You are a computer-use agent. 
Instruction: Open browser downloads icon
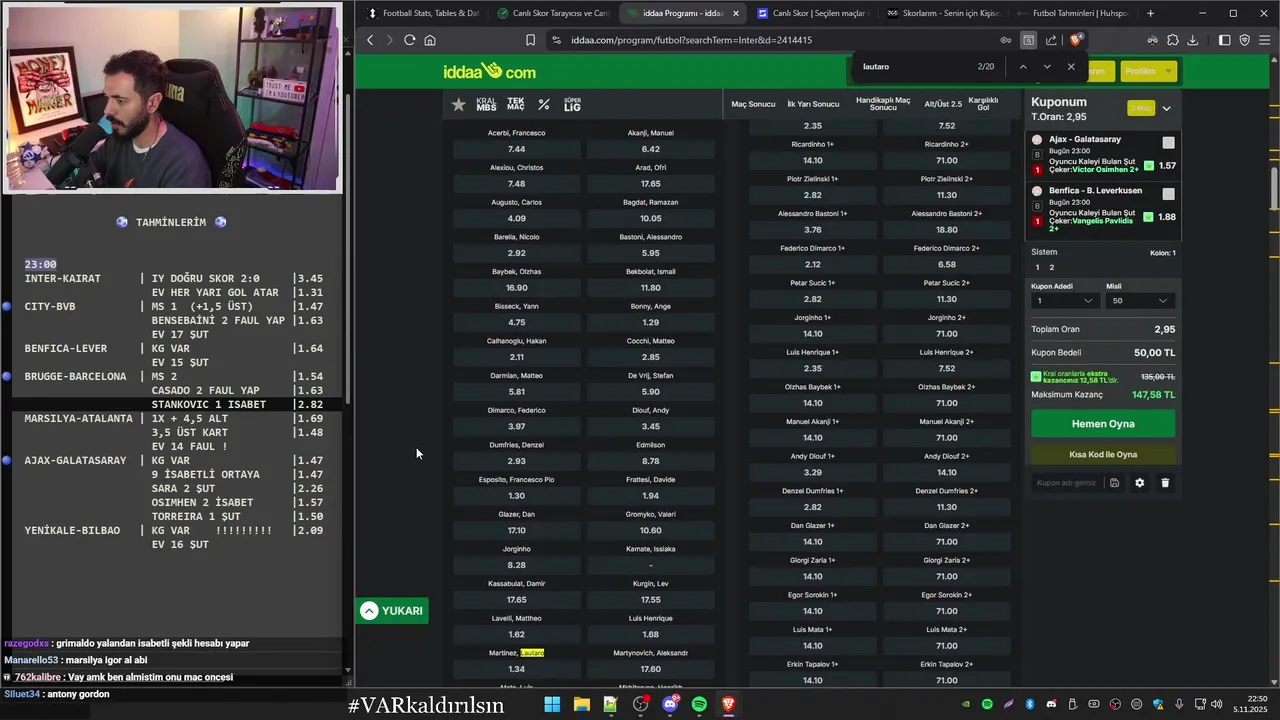[x=1192, y=40]
